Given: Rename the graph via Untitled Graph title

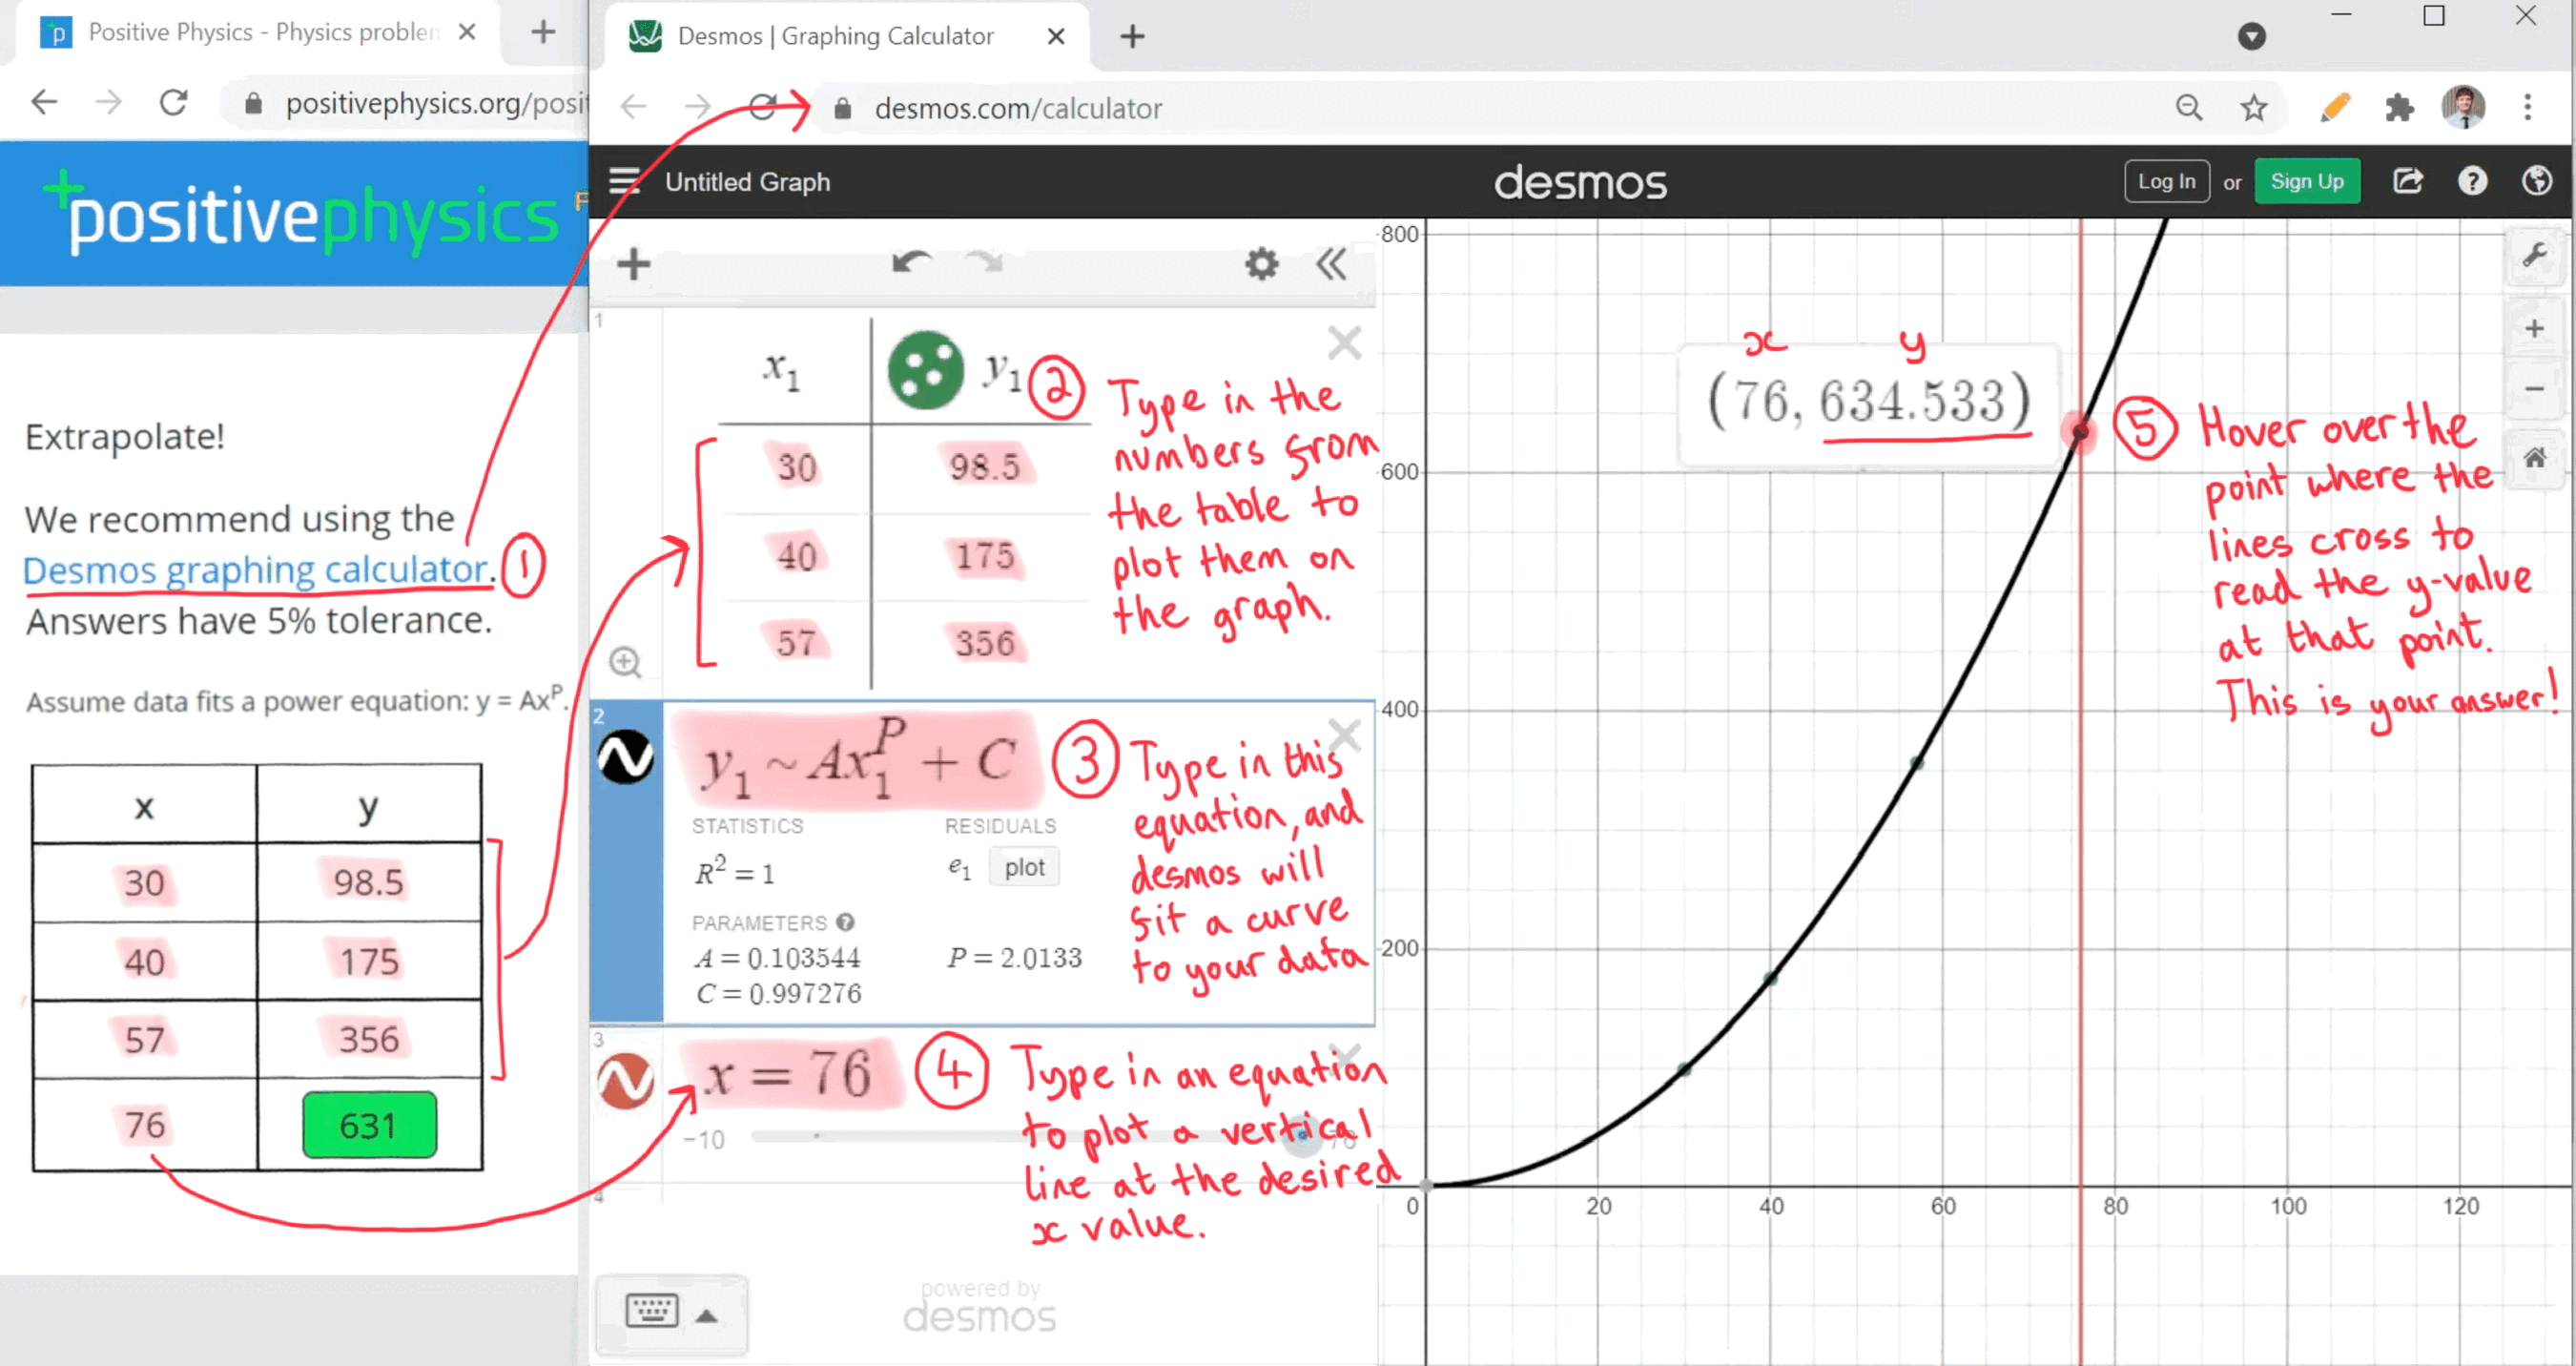Looking at the screenshot, I should (748, 181).
